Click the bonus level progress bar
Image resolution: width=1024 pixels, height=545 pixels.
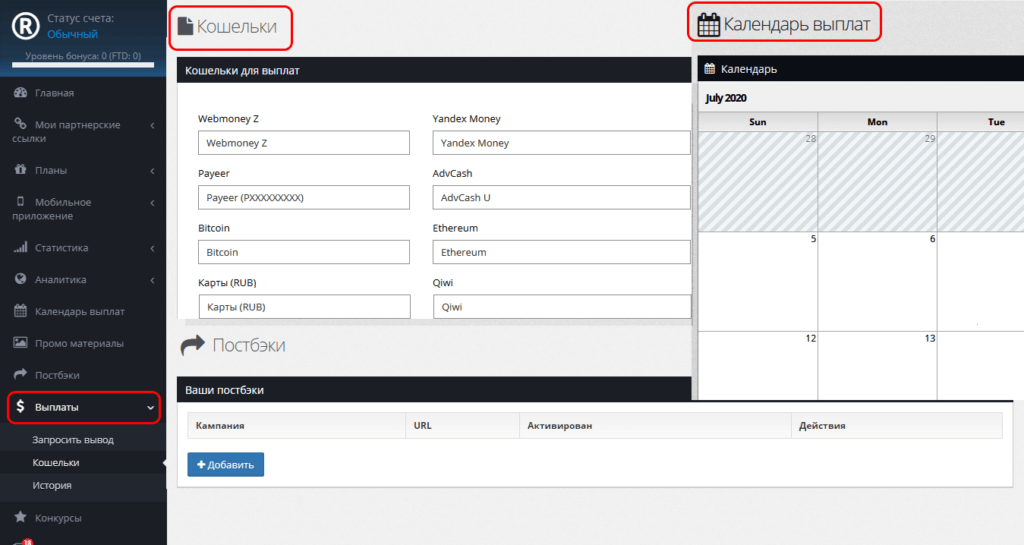point(83,67)
